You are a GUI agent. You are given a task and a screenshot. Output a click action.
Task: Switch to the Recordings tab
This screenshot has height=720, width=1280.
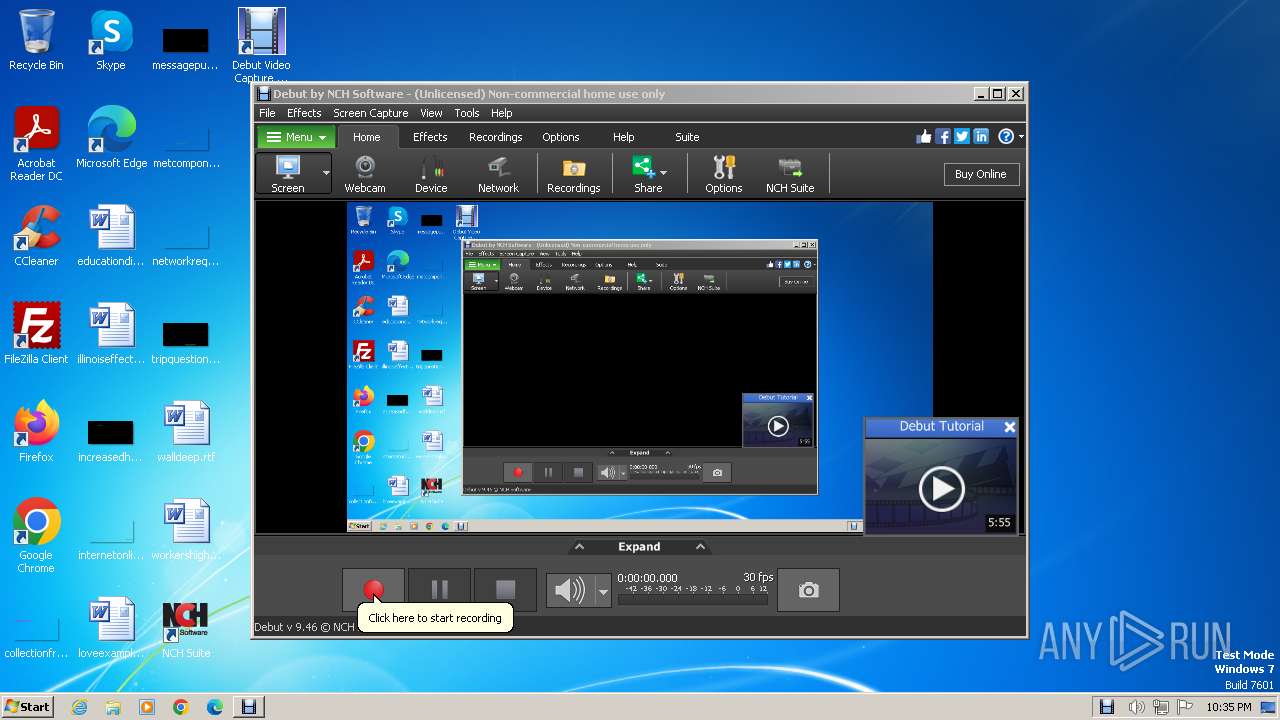coord(495,137)
